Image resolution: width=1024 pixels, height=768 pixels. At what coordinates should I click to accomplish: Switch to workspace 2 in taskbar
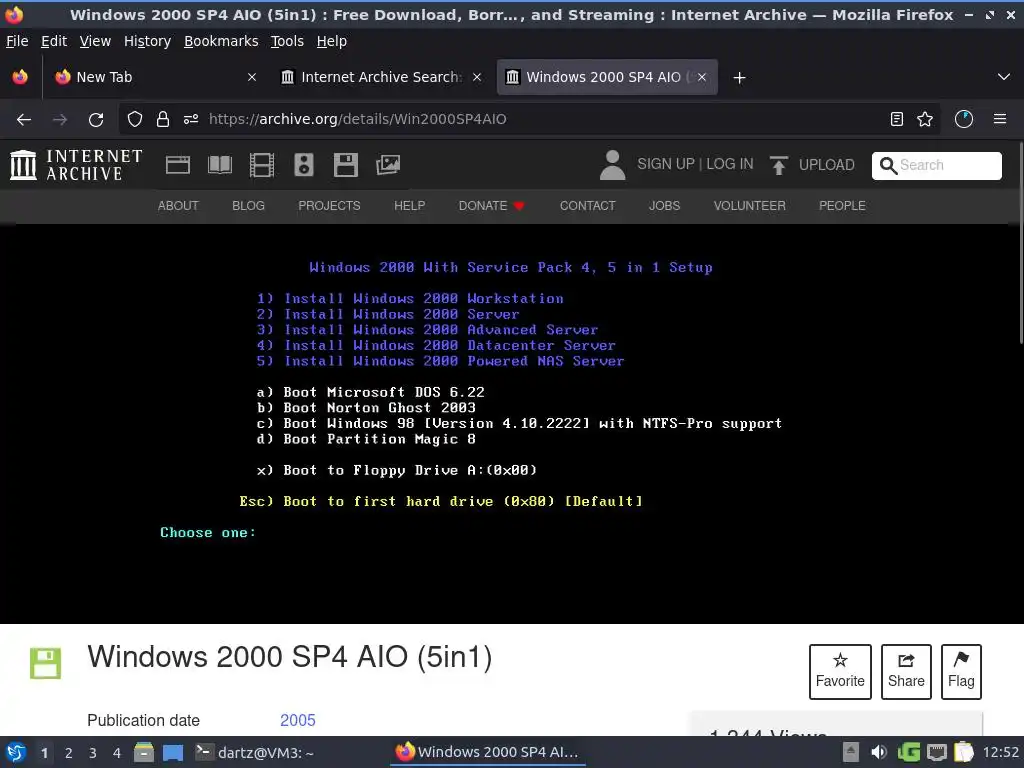(68, 753)
